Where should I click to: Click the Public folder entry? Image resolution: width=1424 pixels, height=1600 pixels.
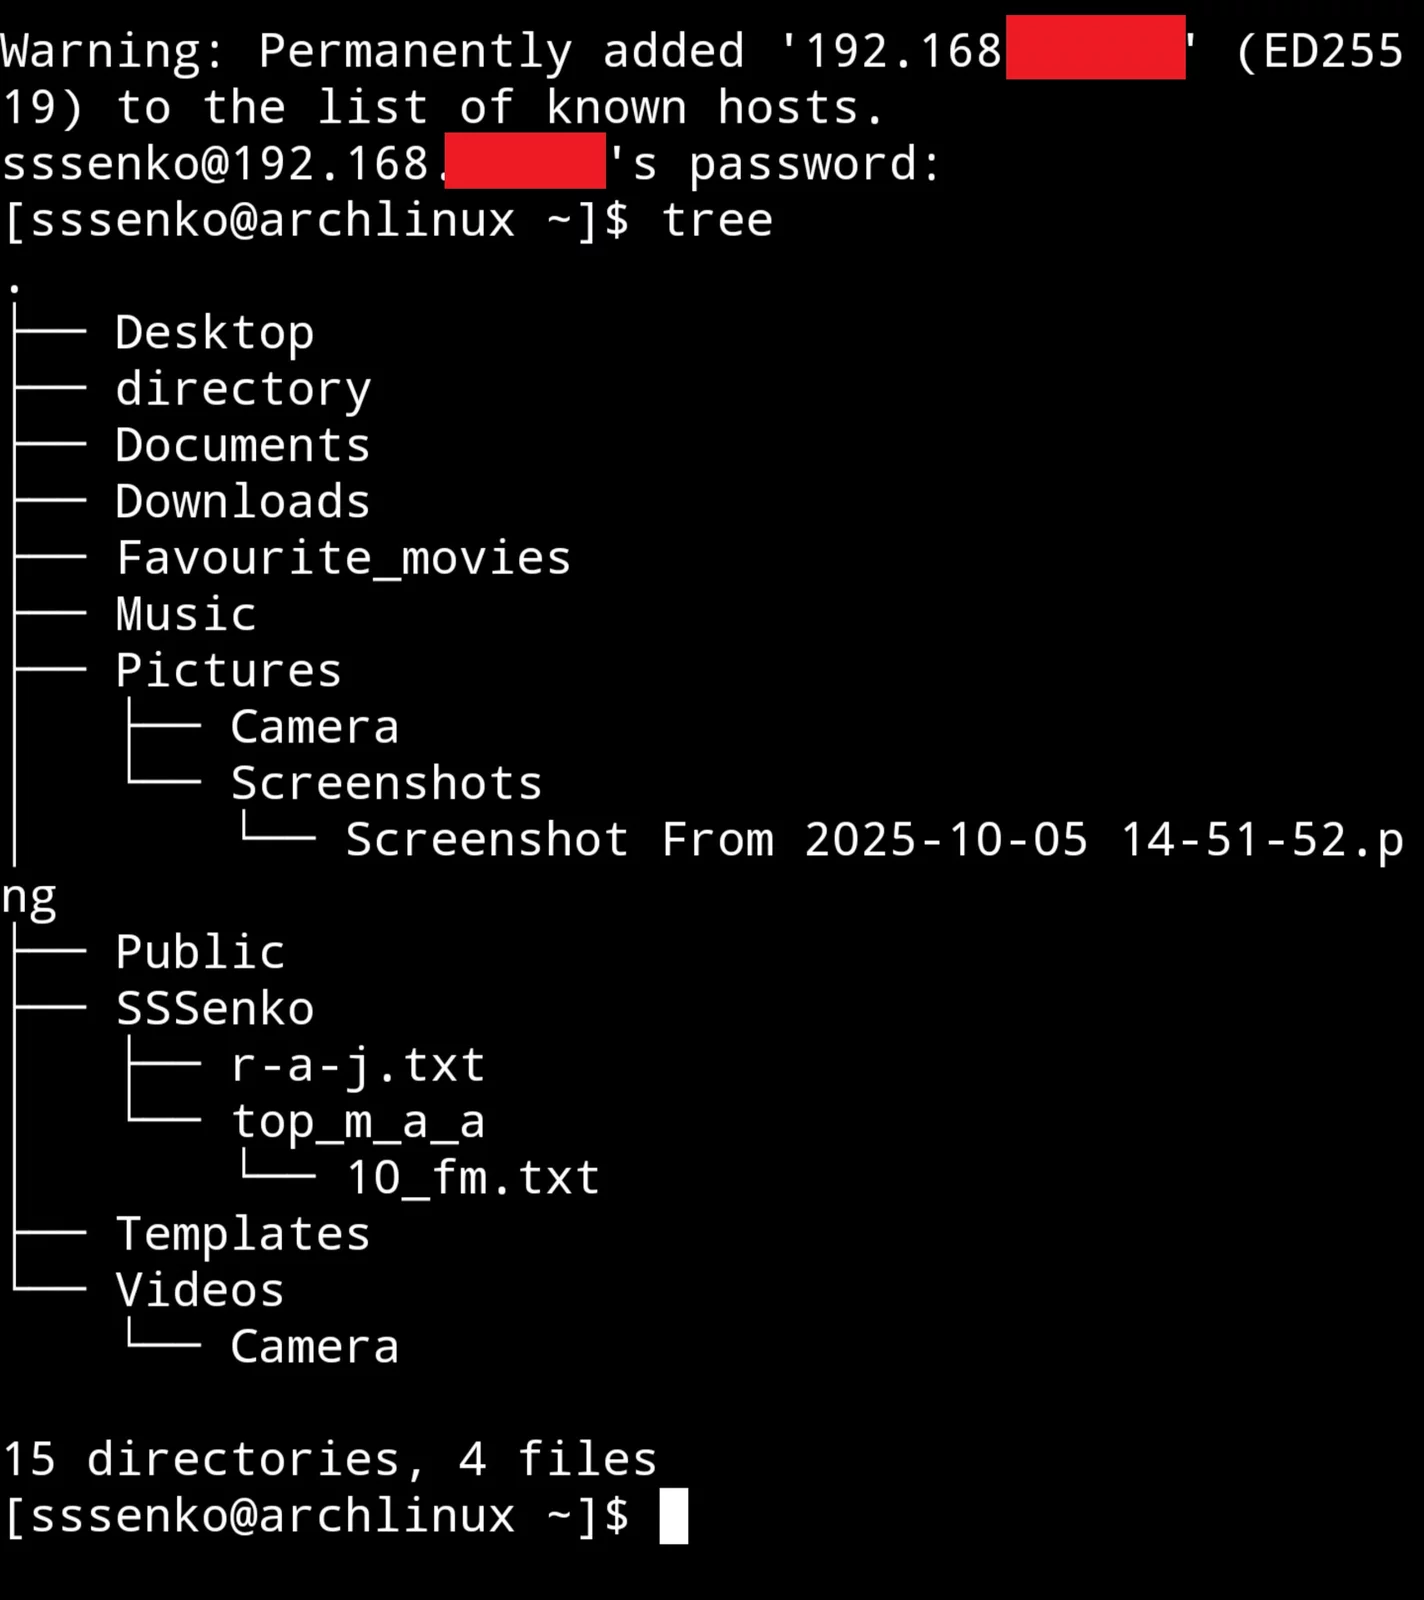(x=200, y=952)
